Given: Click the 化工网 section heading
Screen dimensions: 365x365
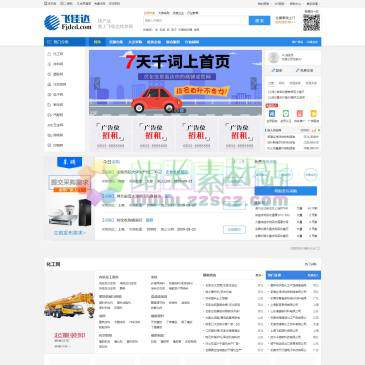Looking at the screenshot, I should point(53,264).
